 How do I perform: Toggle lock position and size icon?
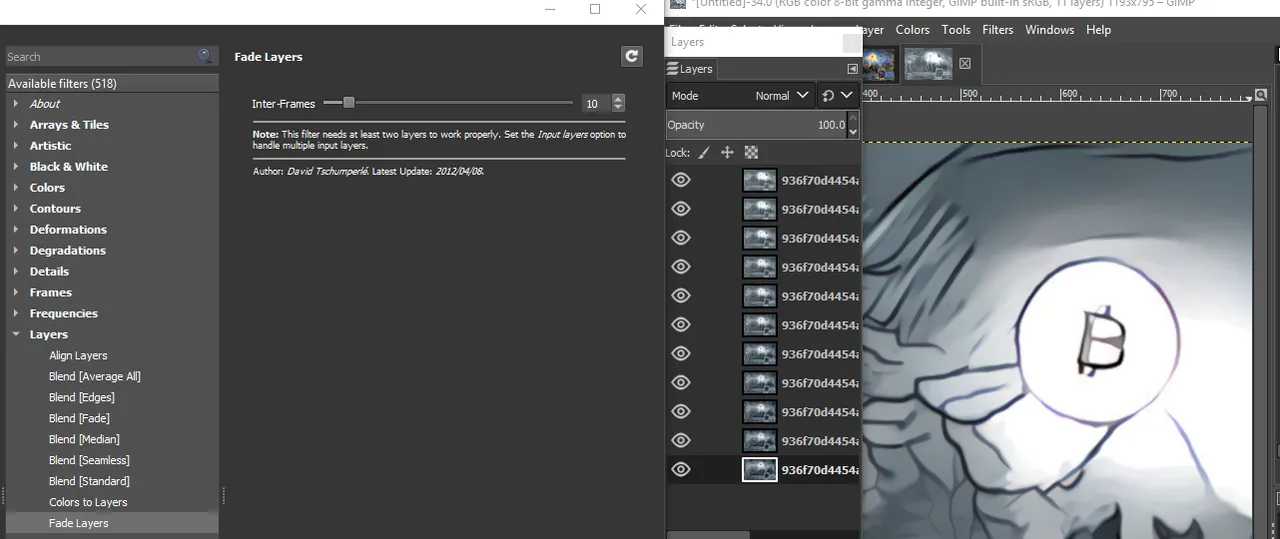727,153
